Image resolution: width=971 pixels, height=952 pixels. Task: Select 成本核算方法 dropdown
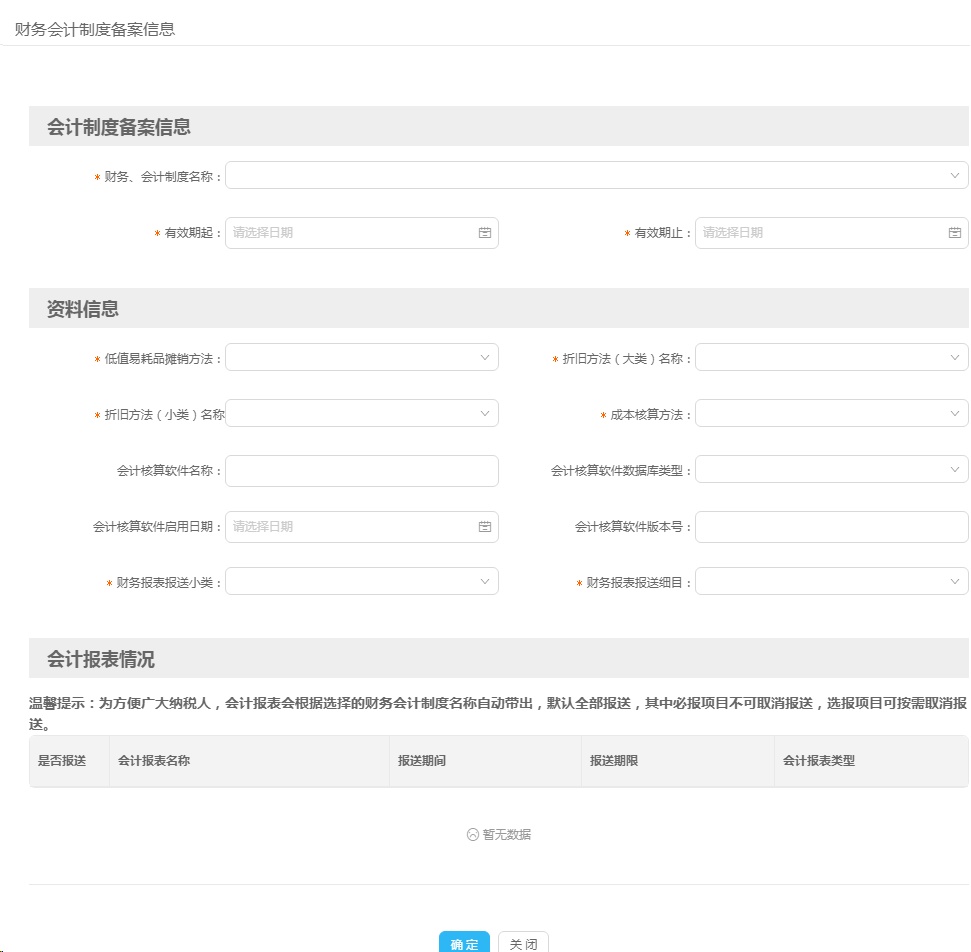(x=831, y=414)
